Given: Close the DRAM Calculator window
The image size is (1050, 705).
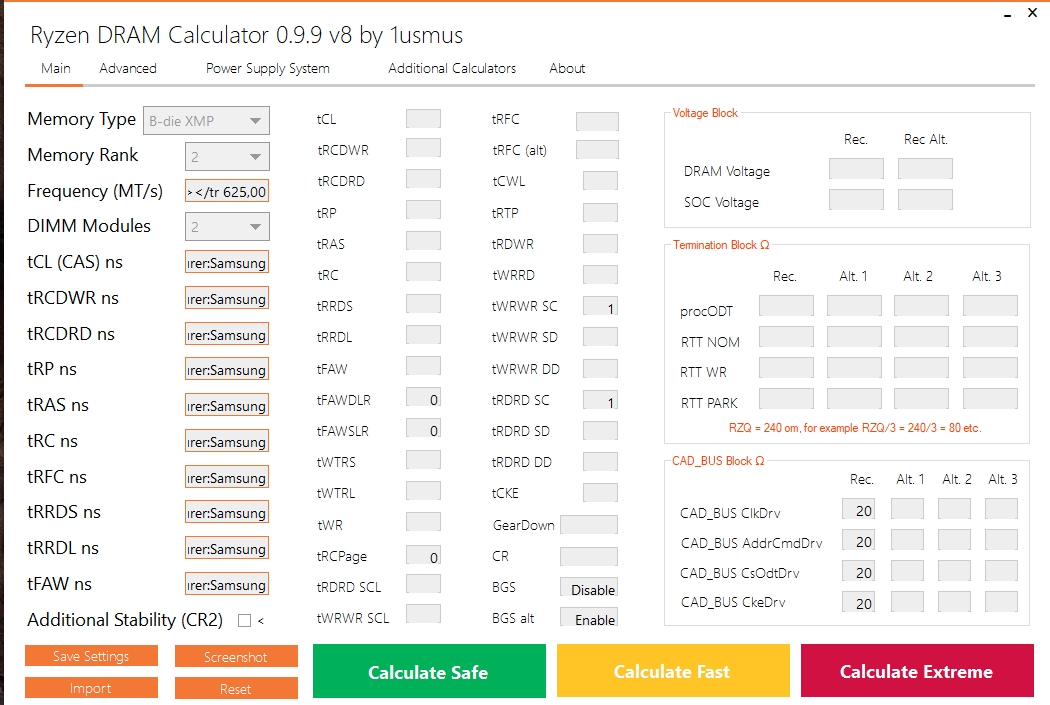Looking at the screenshot, I should [x=1033, y=13].
